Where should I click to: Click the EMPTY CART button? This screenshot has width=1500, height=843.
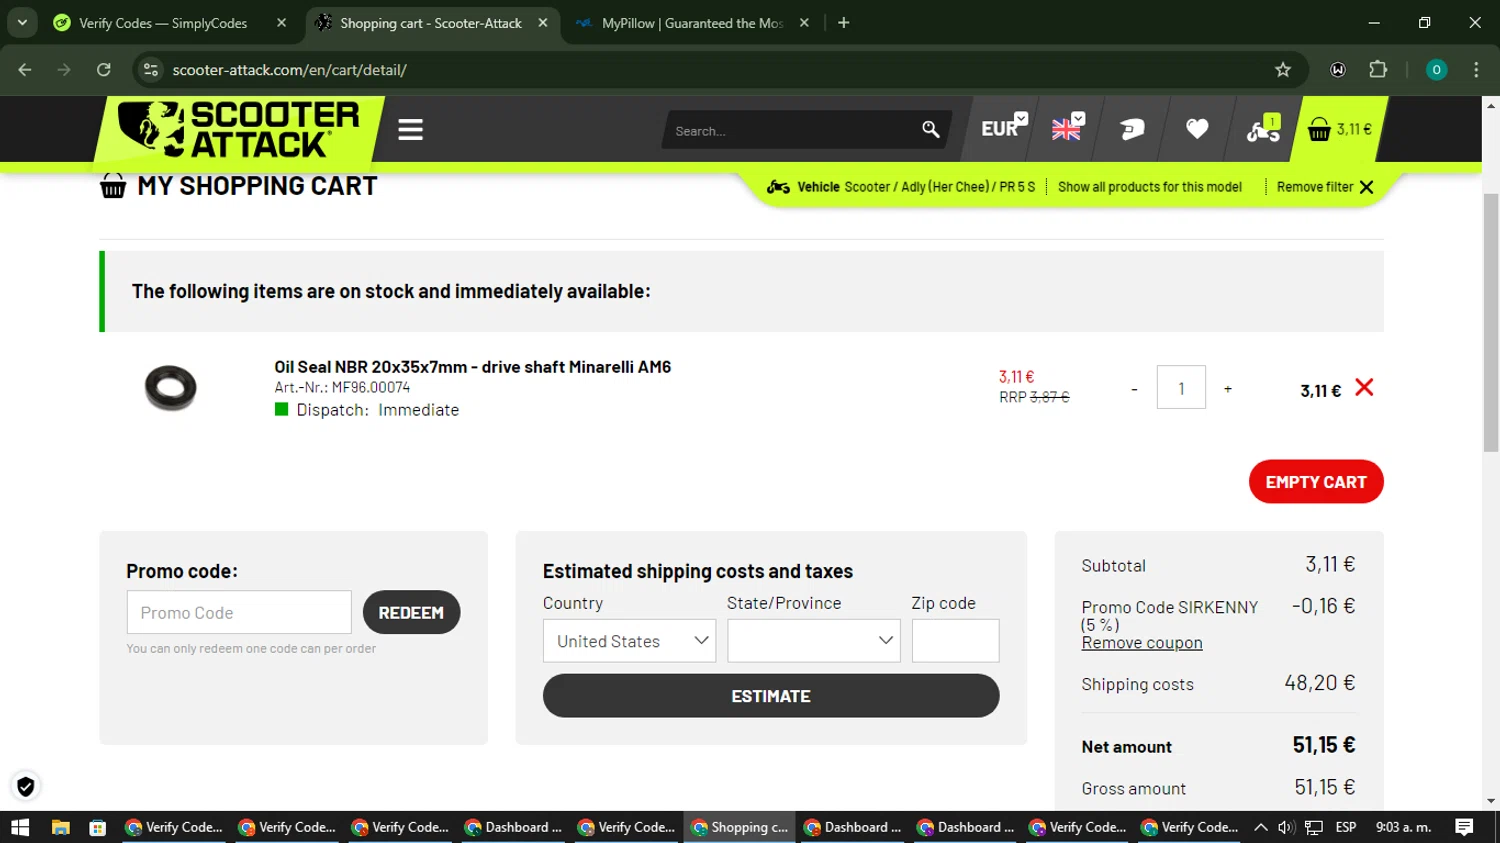(1316, 482)
